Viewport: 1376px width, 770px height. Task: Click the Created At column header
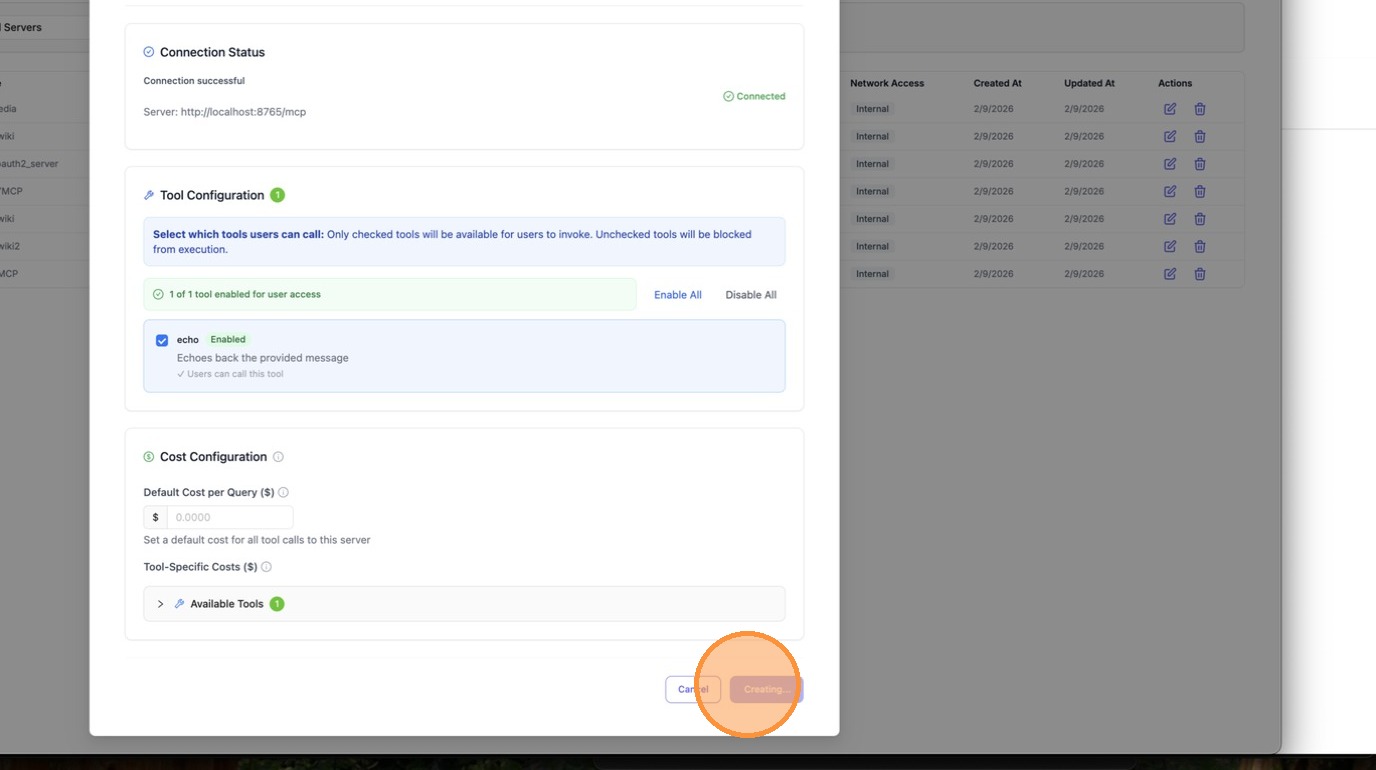pyautogui.click(x=998, y=83)
